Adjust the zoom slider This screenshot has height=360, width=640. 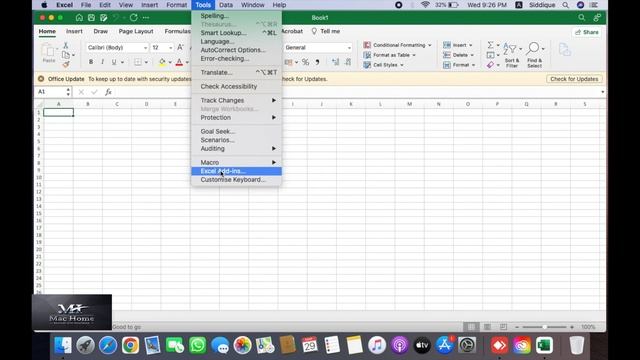[544, 327]
